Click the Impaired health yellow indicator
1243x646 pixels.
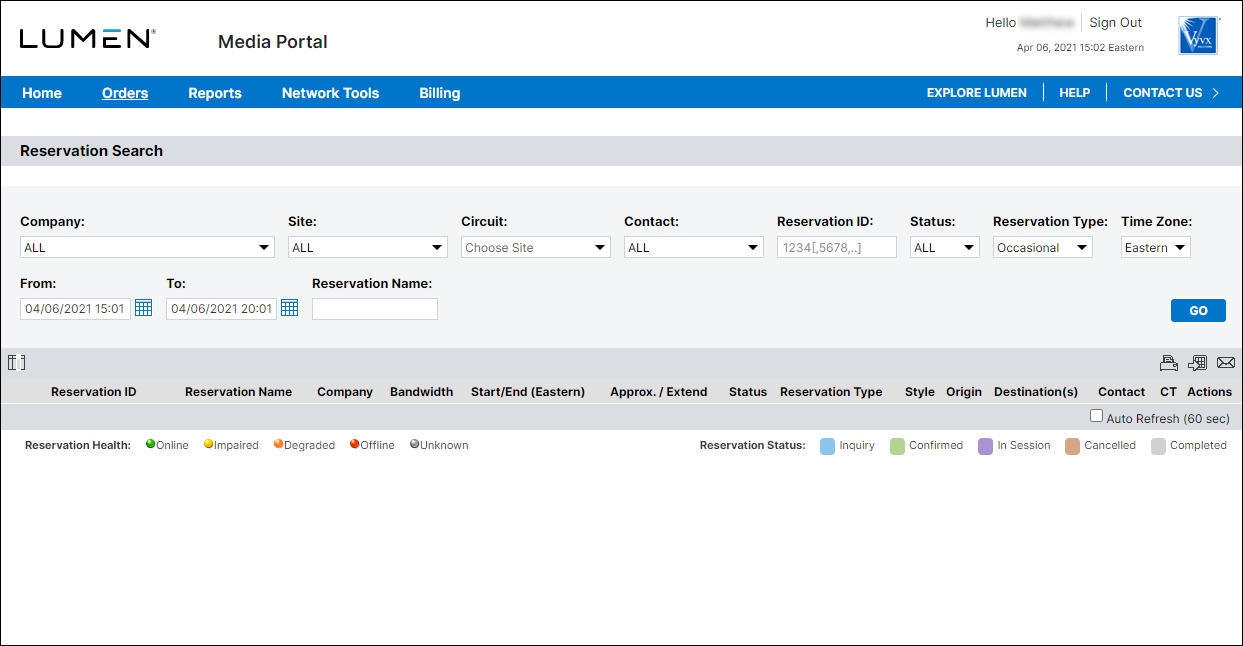[208, 444]
